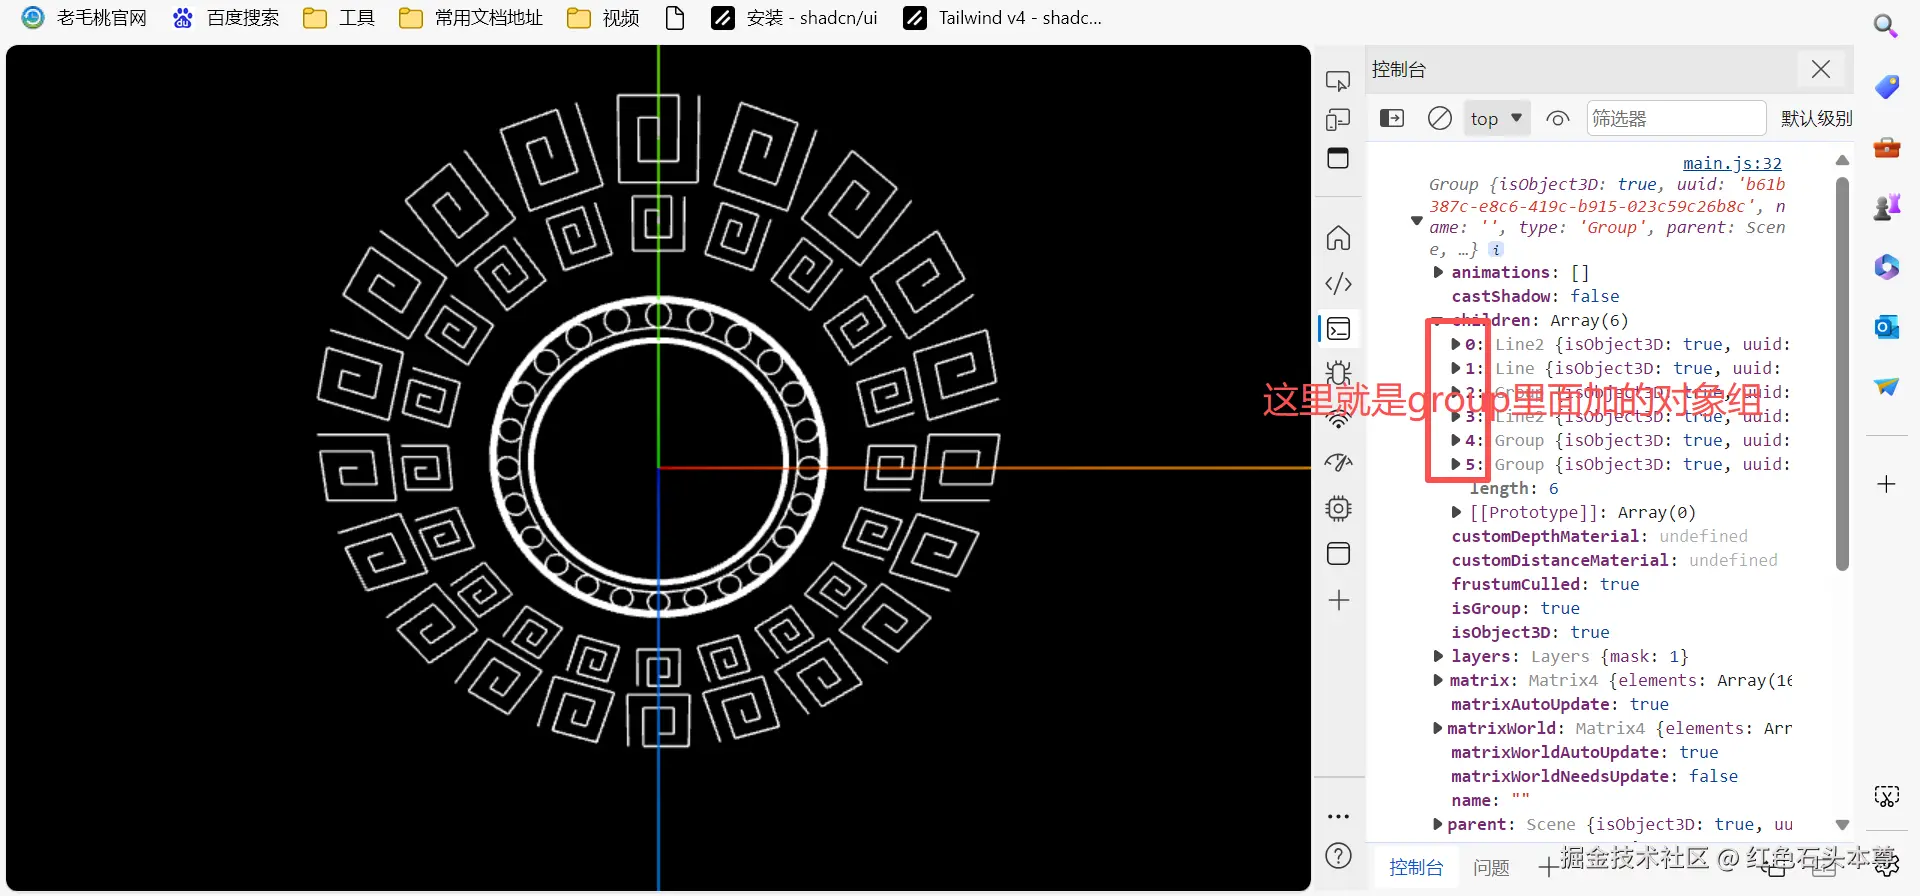Select the inspect element picker tool
Screen dimensions: 1920x896
(x=1338, y=81)
